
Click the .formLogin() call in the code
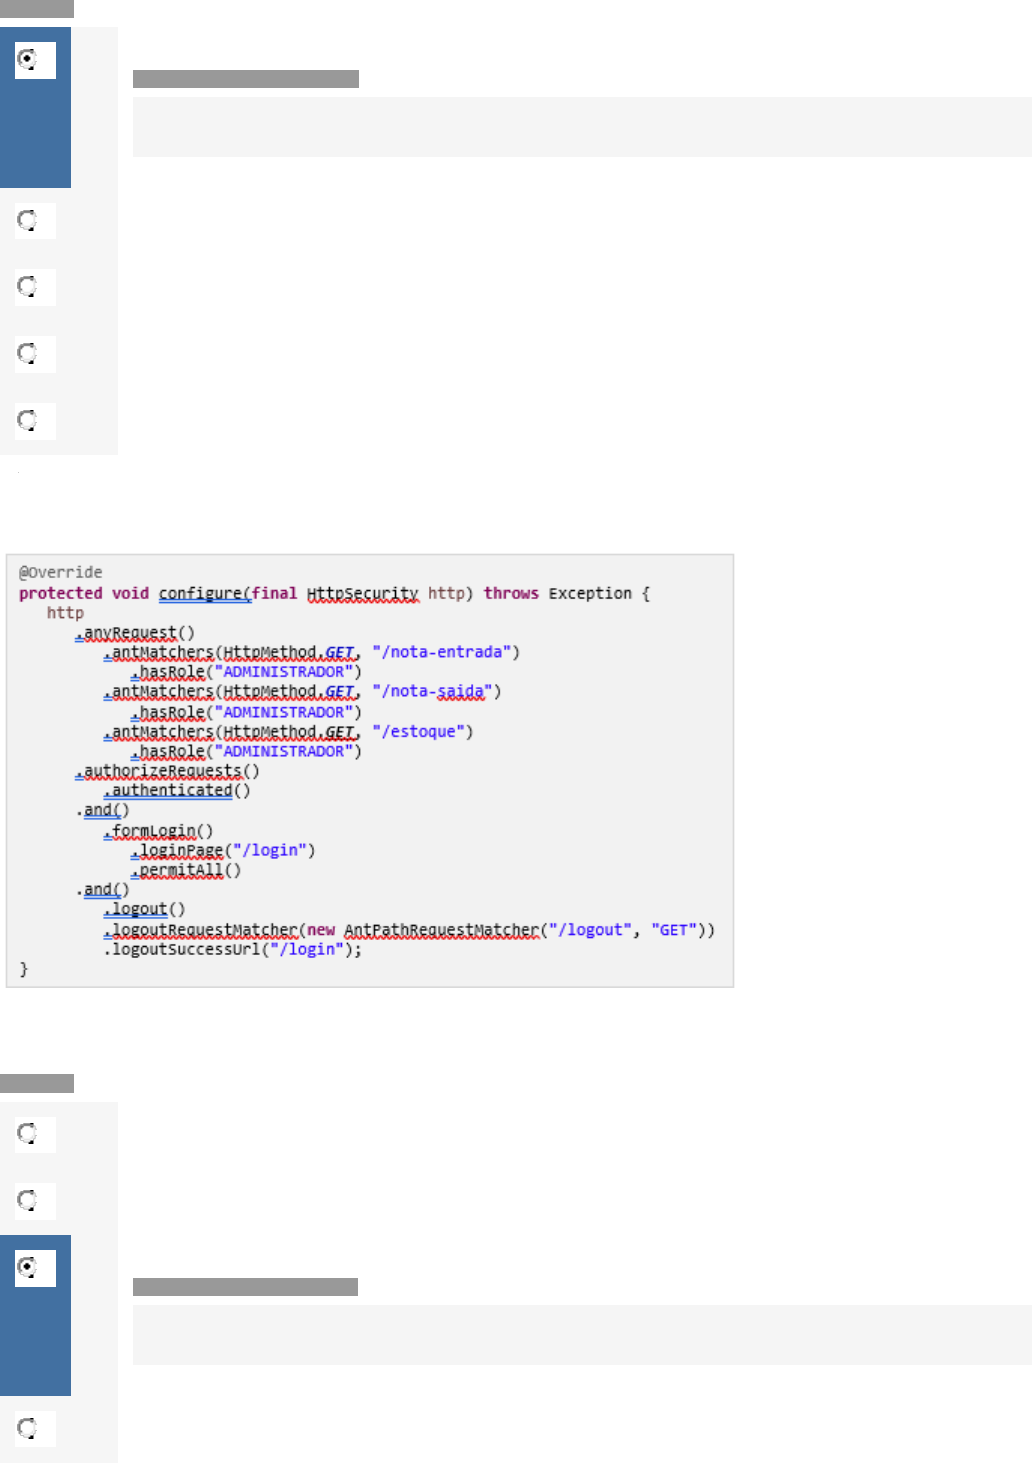coord(161,831)
